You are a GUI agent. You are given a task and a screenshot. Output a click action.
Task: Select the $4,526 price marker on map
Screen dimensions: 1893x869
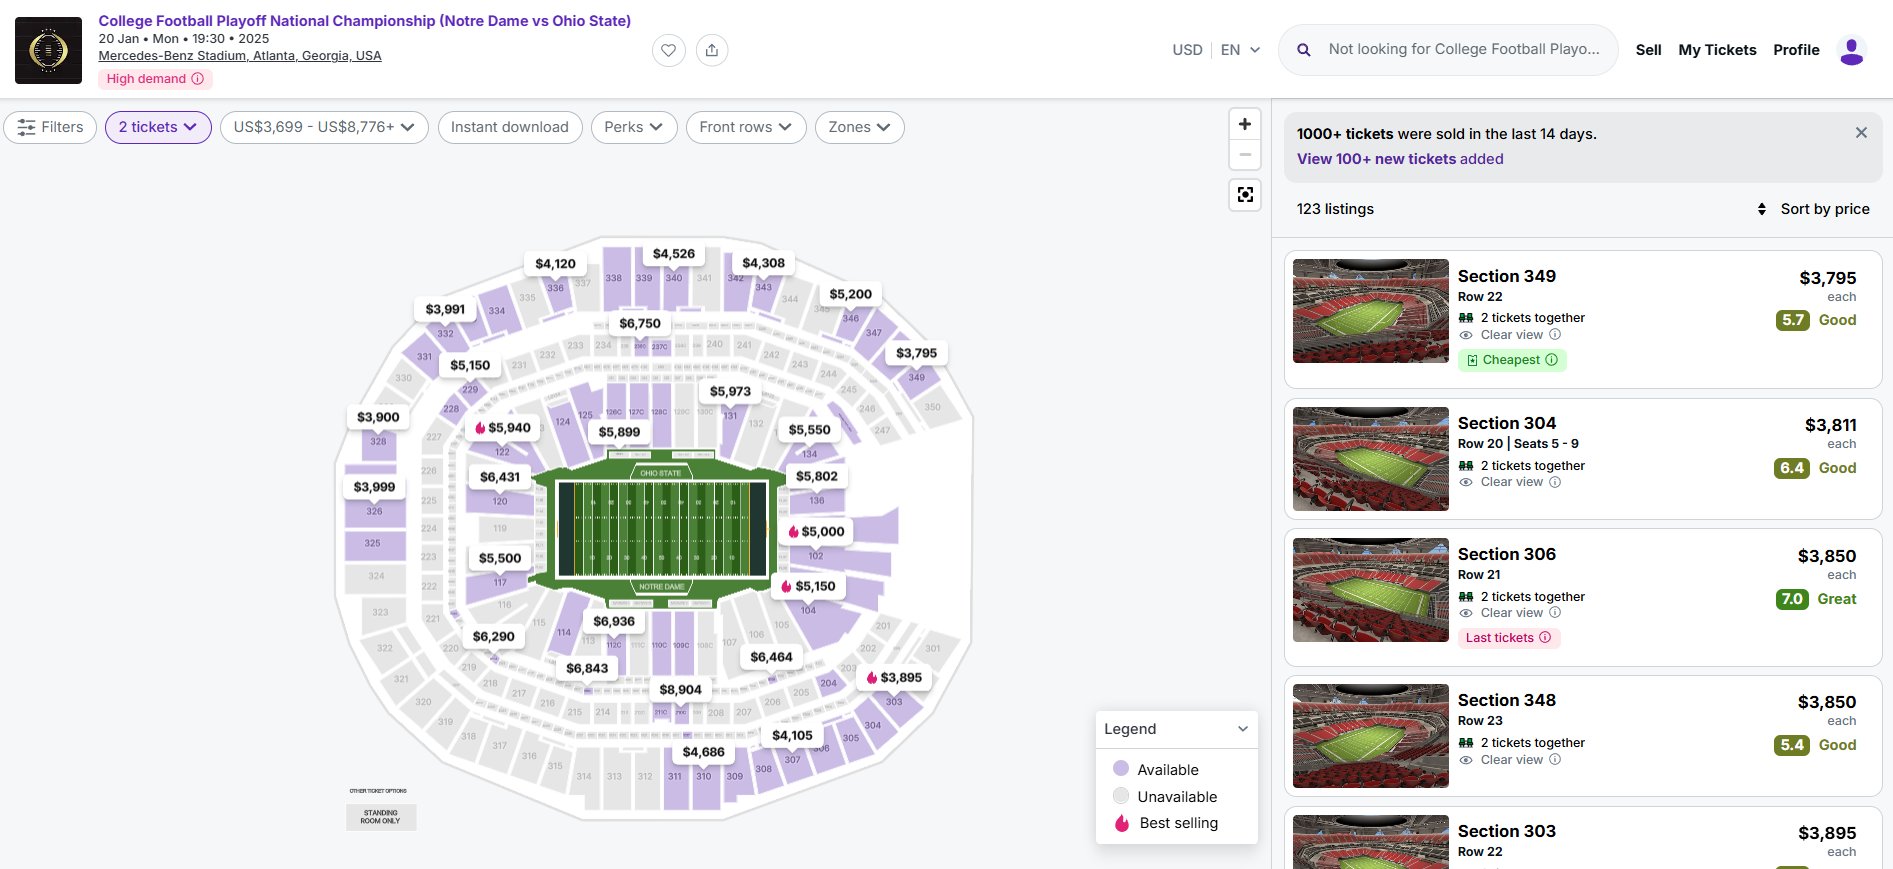pyautogui.click(x=674, y=254)
